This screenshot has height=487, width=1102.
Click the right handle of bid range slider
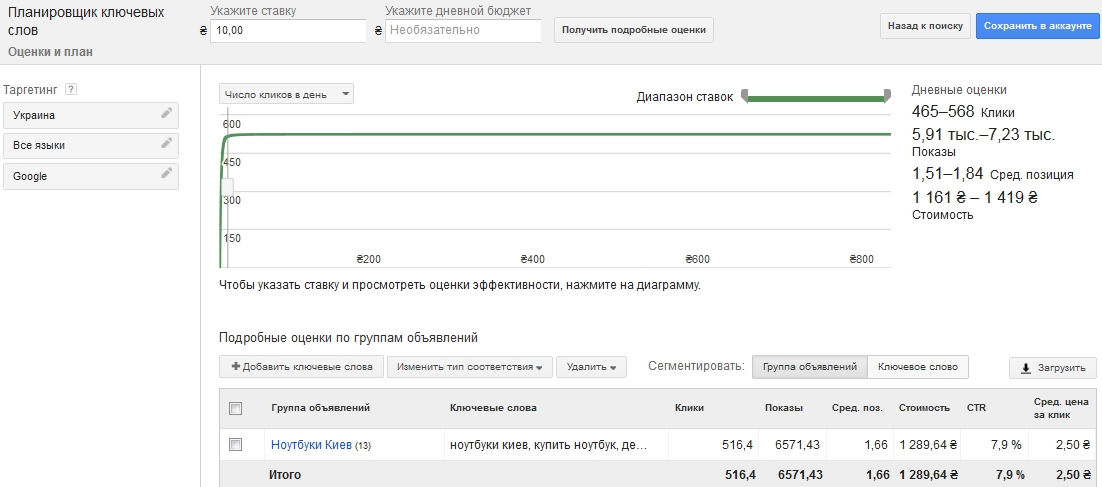pos(887,96)
